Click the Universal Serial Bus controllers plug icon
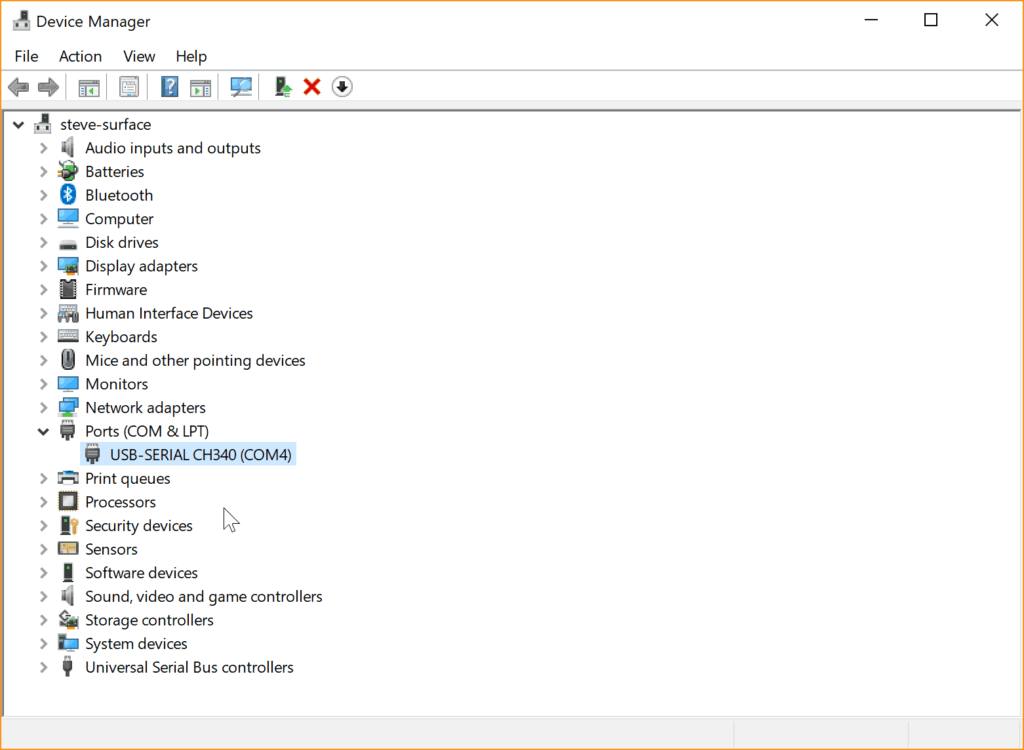This screenshot has width=1024, height=750. click(x=67, y=667)
